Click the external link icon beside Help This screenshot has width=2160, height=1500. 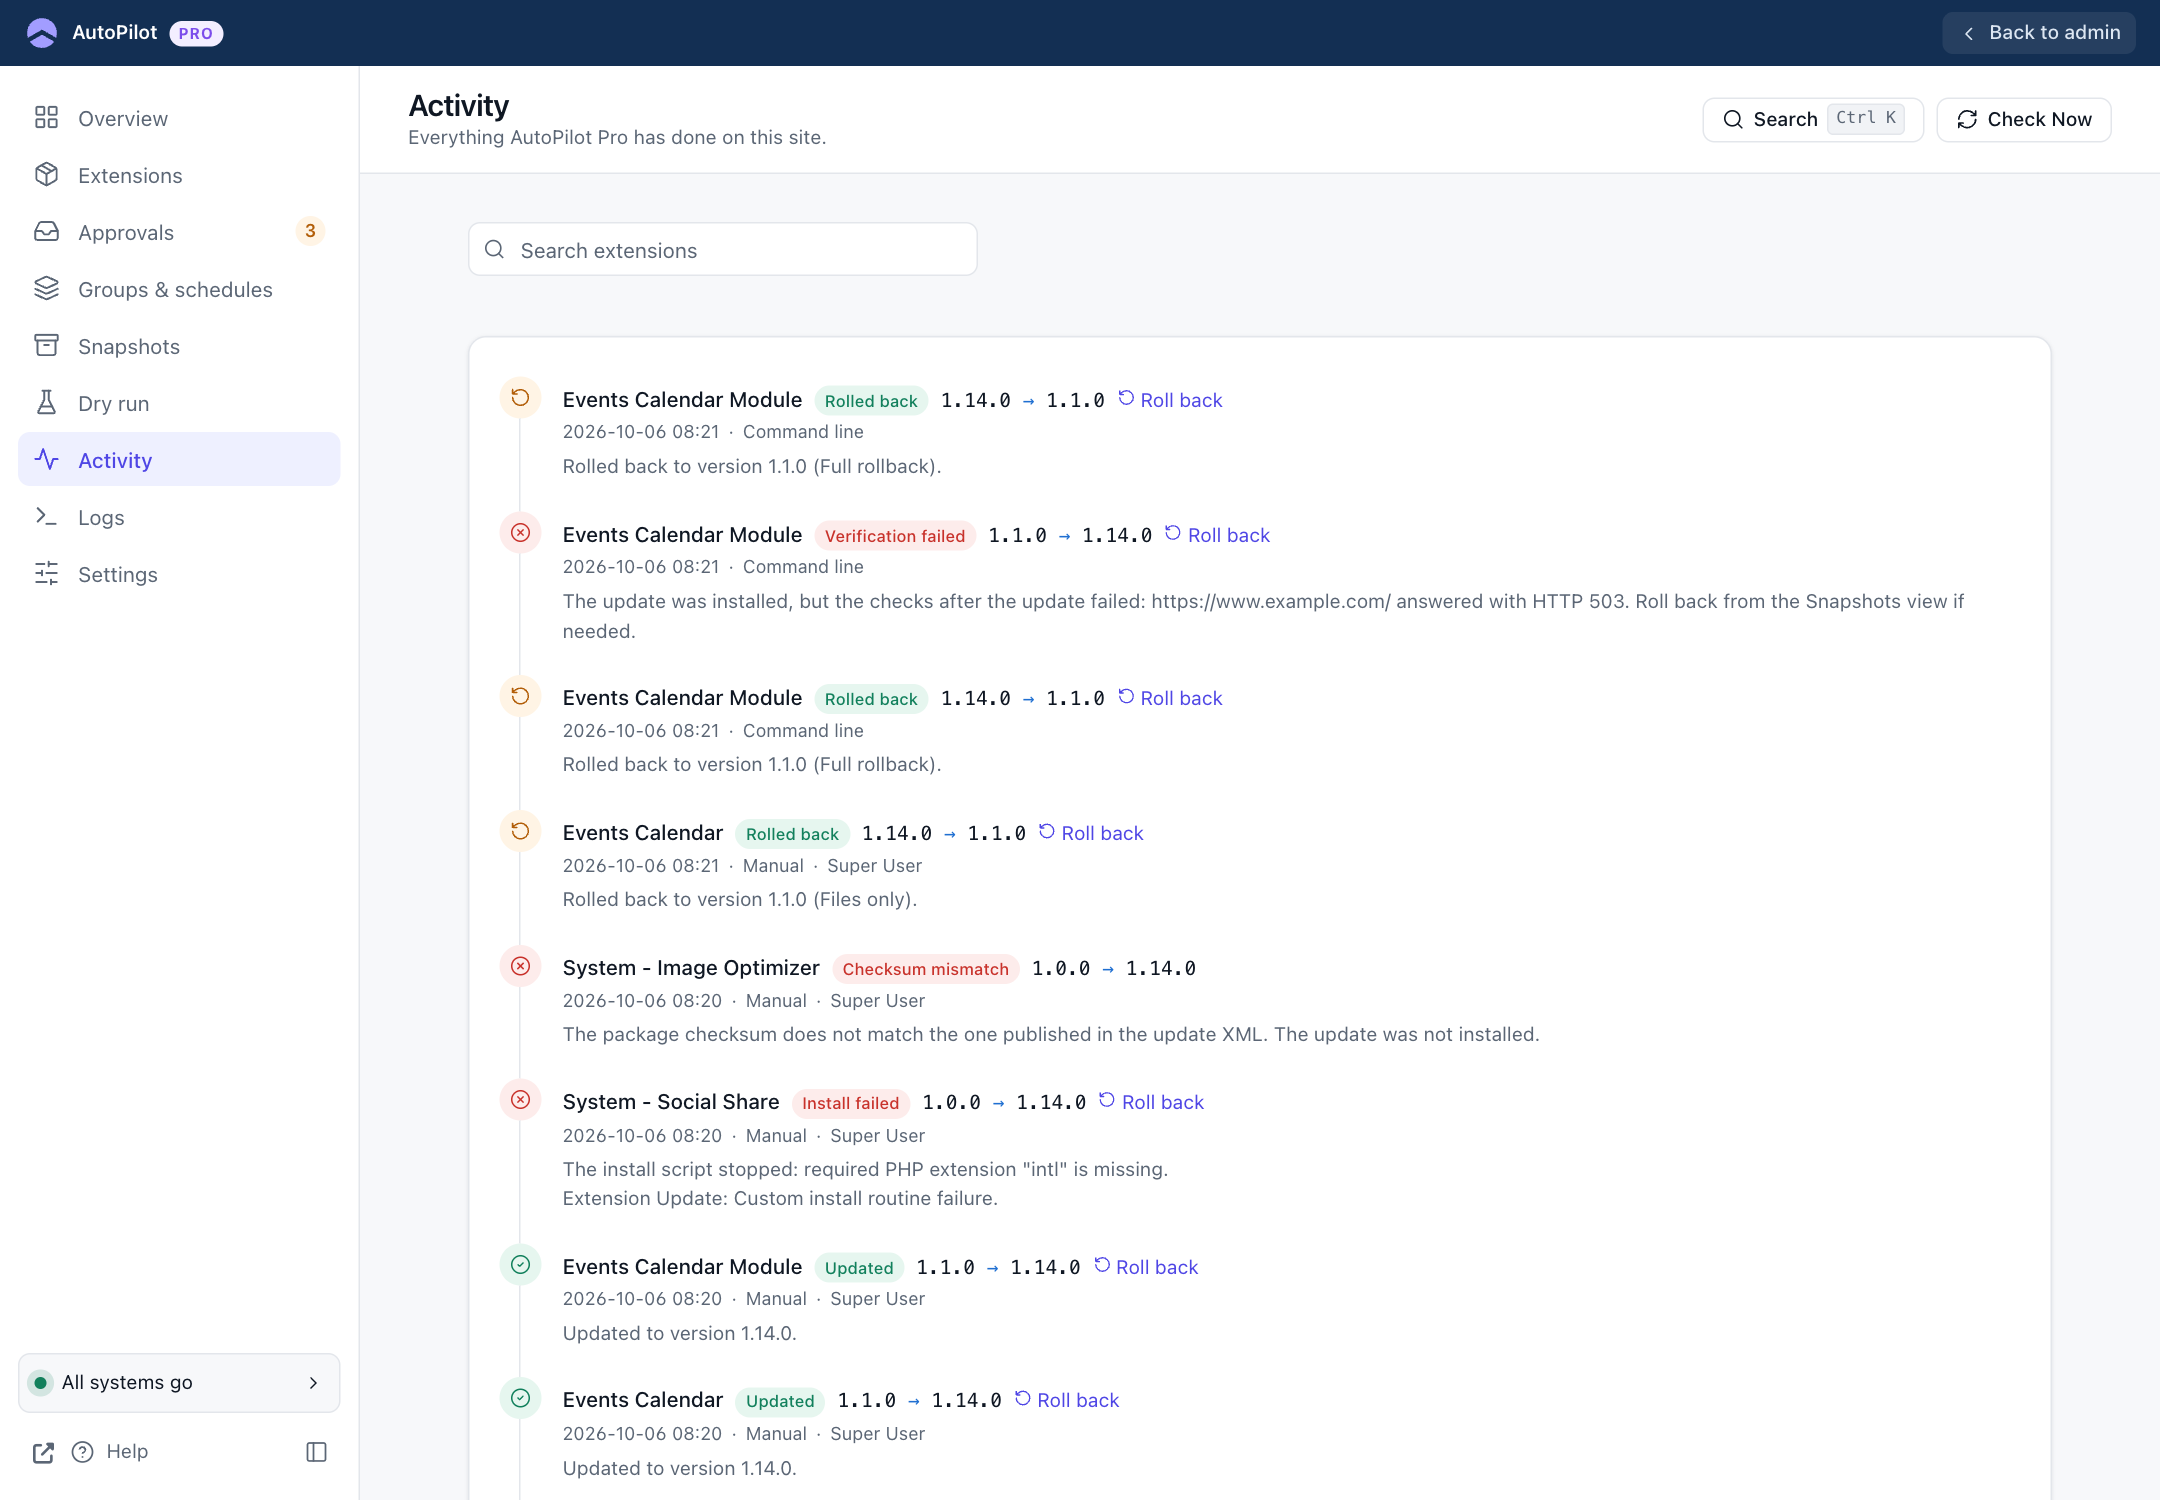pos(43,1452)
